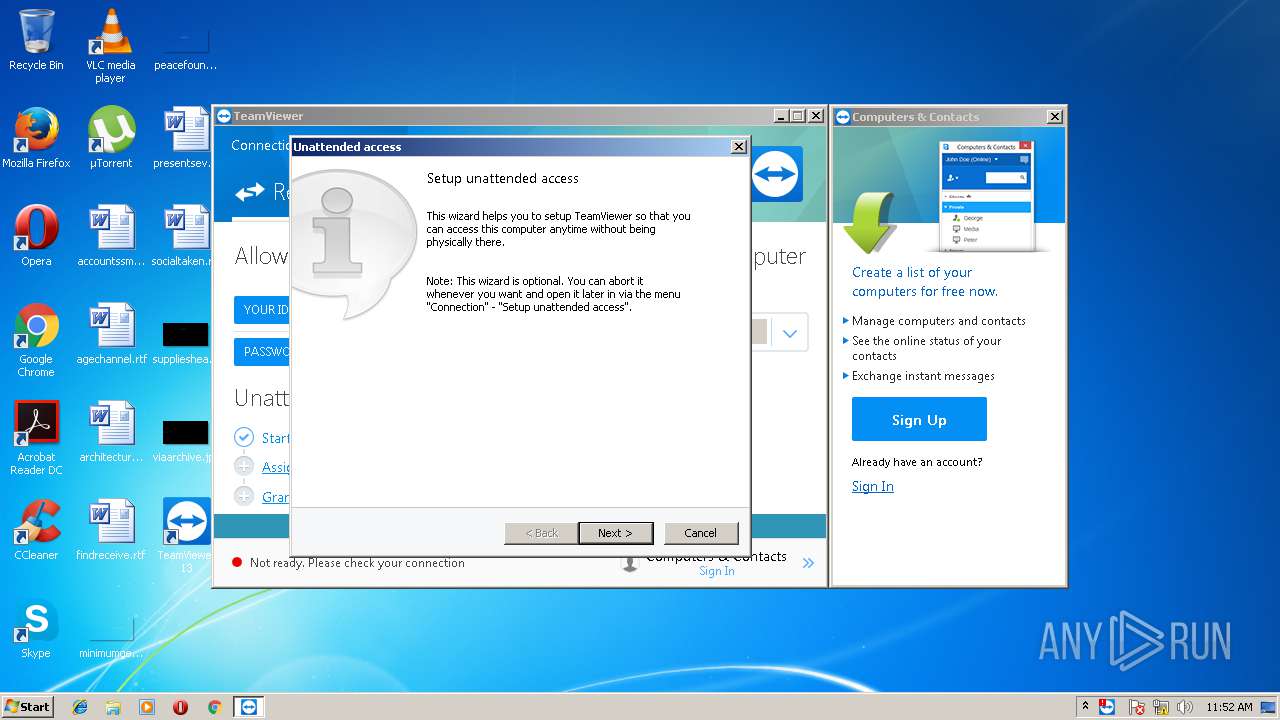The width and height of the screenshot is (1280, 720).
Task: Open Connection menu in TeamViewer window
Action: pyautogui.click(x=260, y=145)
